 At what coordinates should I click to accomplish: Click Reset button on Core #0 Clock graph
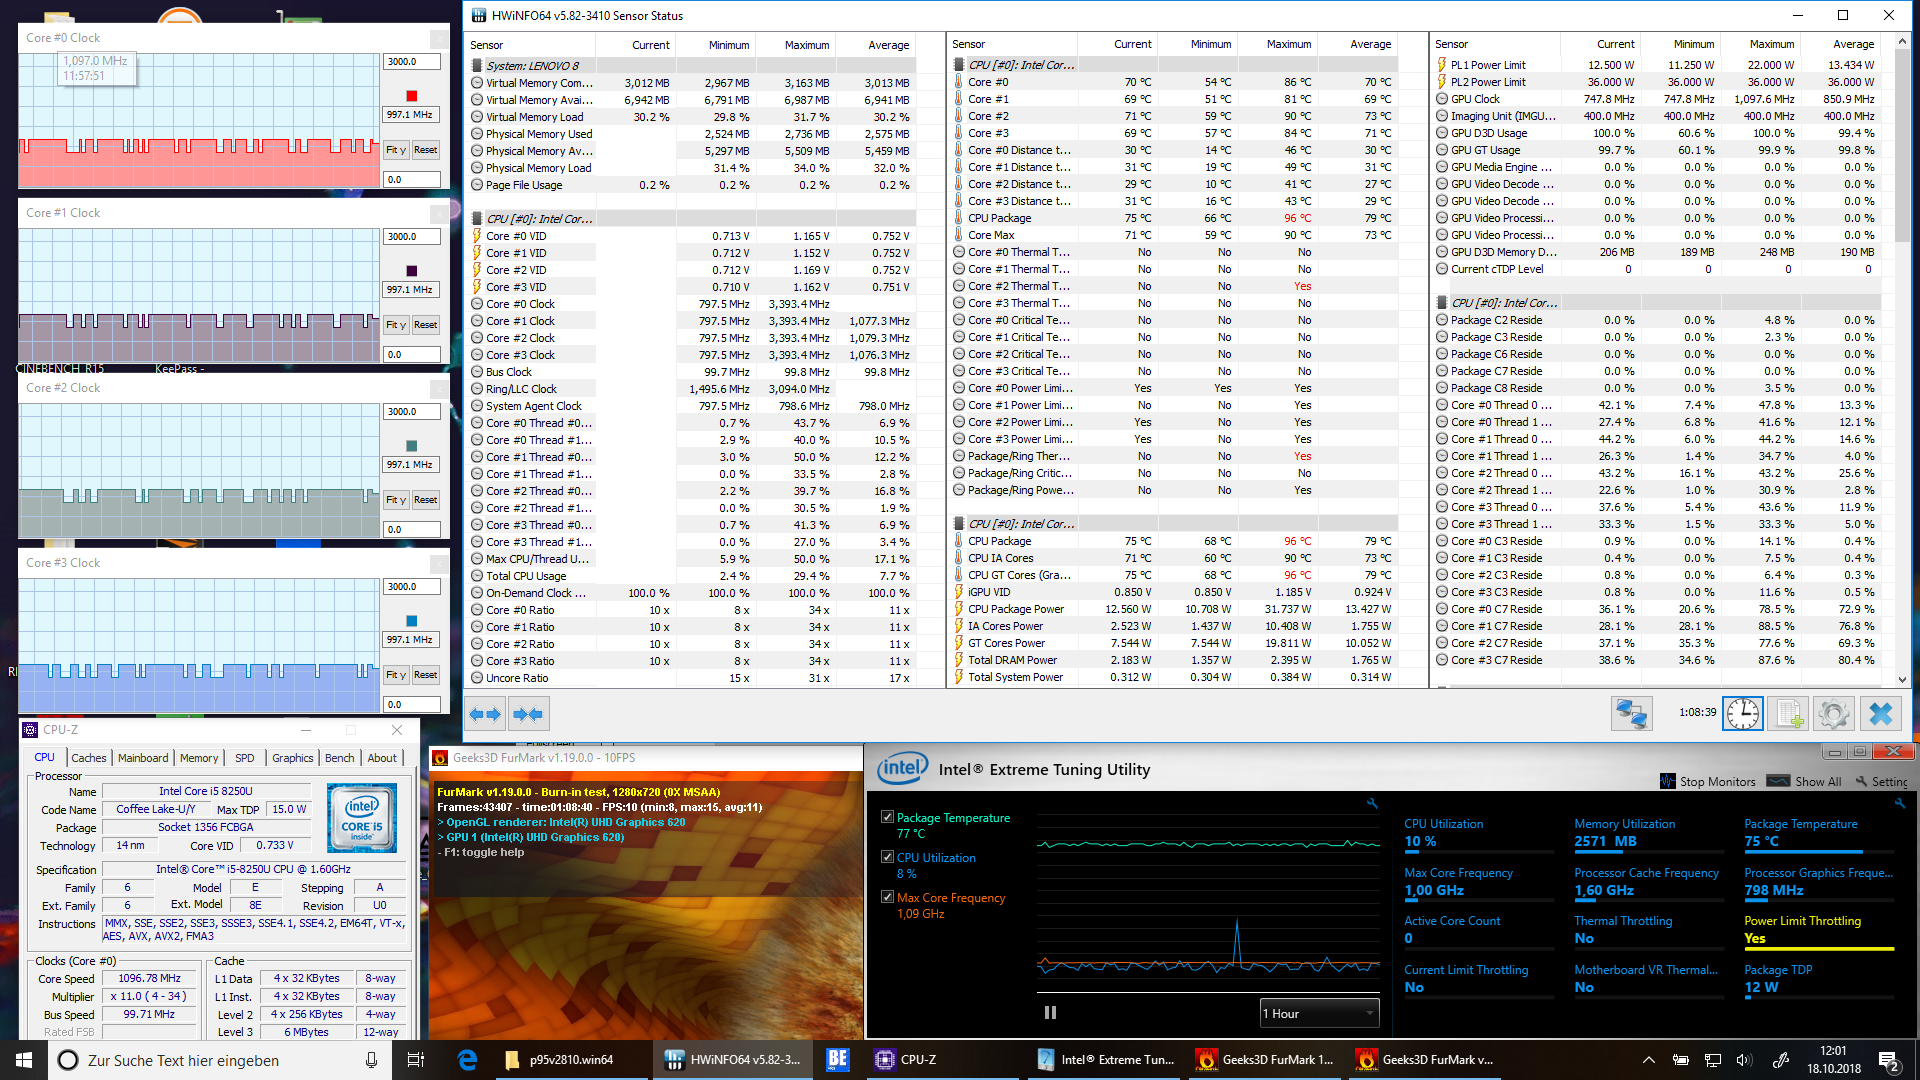coord(425,150)
